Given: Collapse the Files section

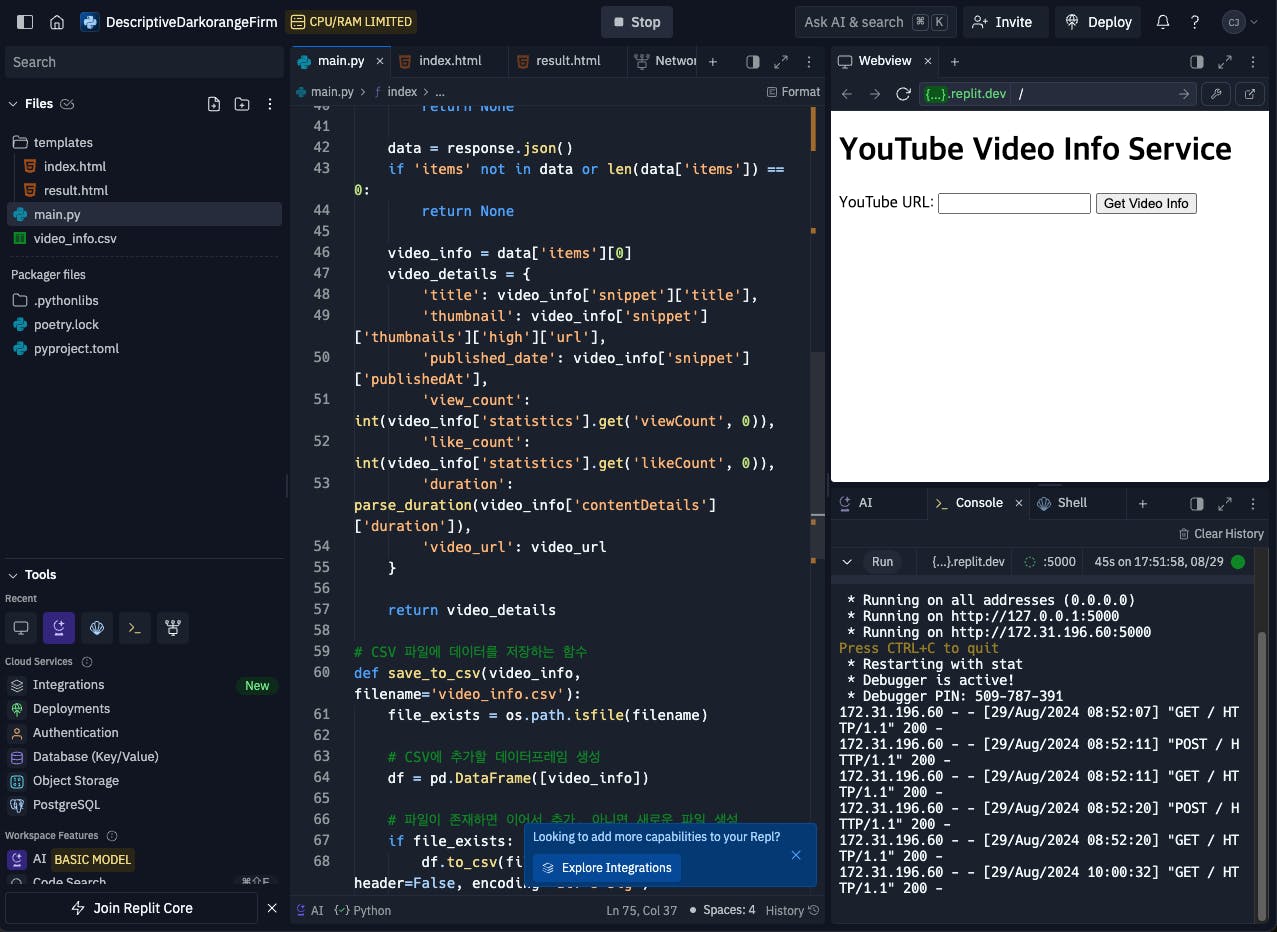Looking at the screenshot, I should click(x=13, y=104).
